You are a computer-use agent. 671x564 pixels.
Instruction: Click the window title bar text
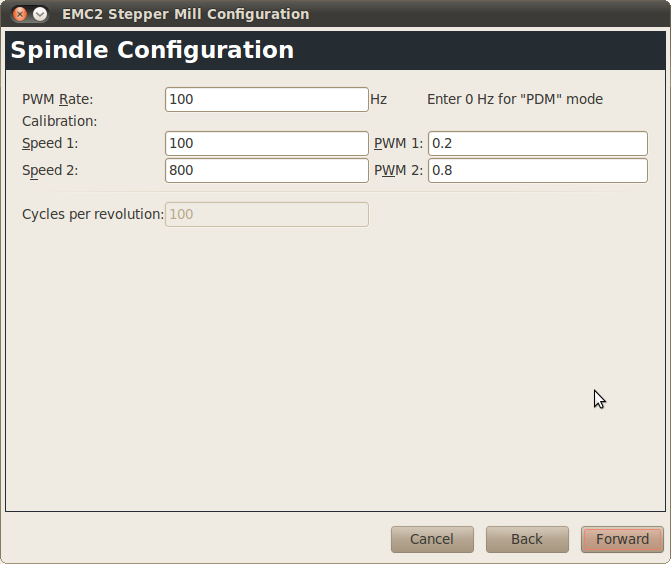tap(185, 15)
